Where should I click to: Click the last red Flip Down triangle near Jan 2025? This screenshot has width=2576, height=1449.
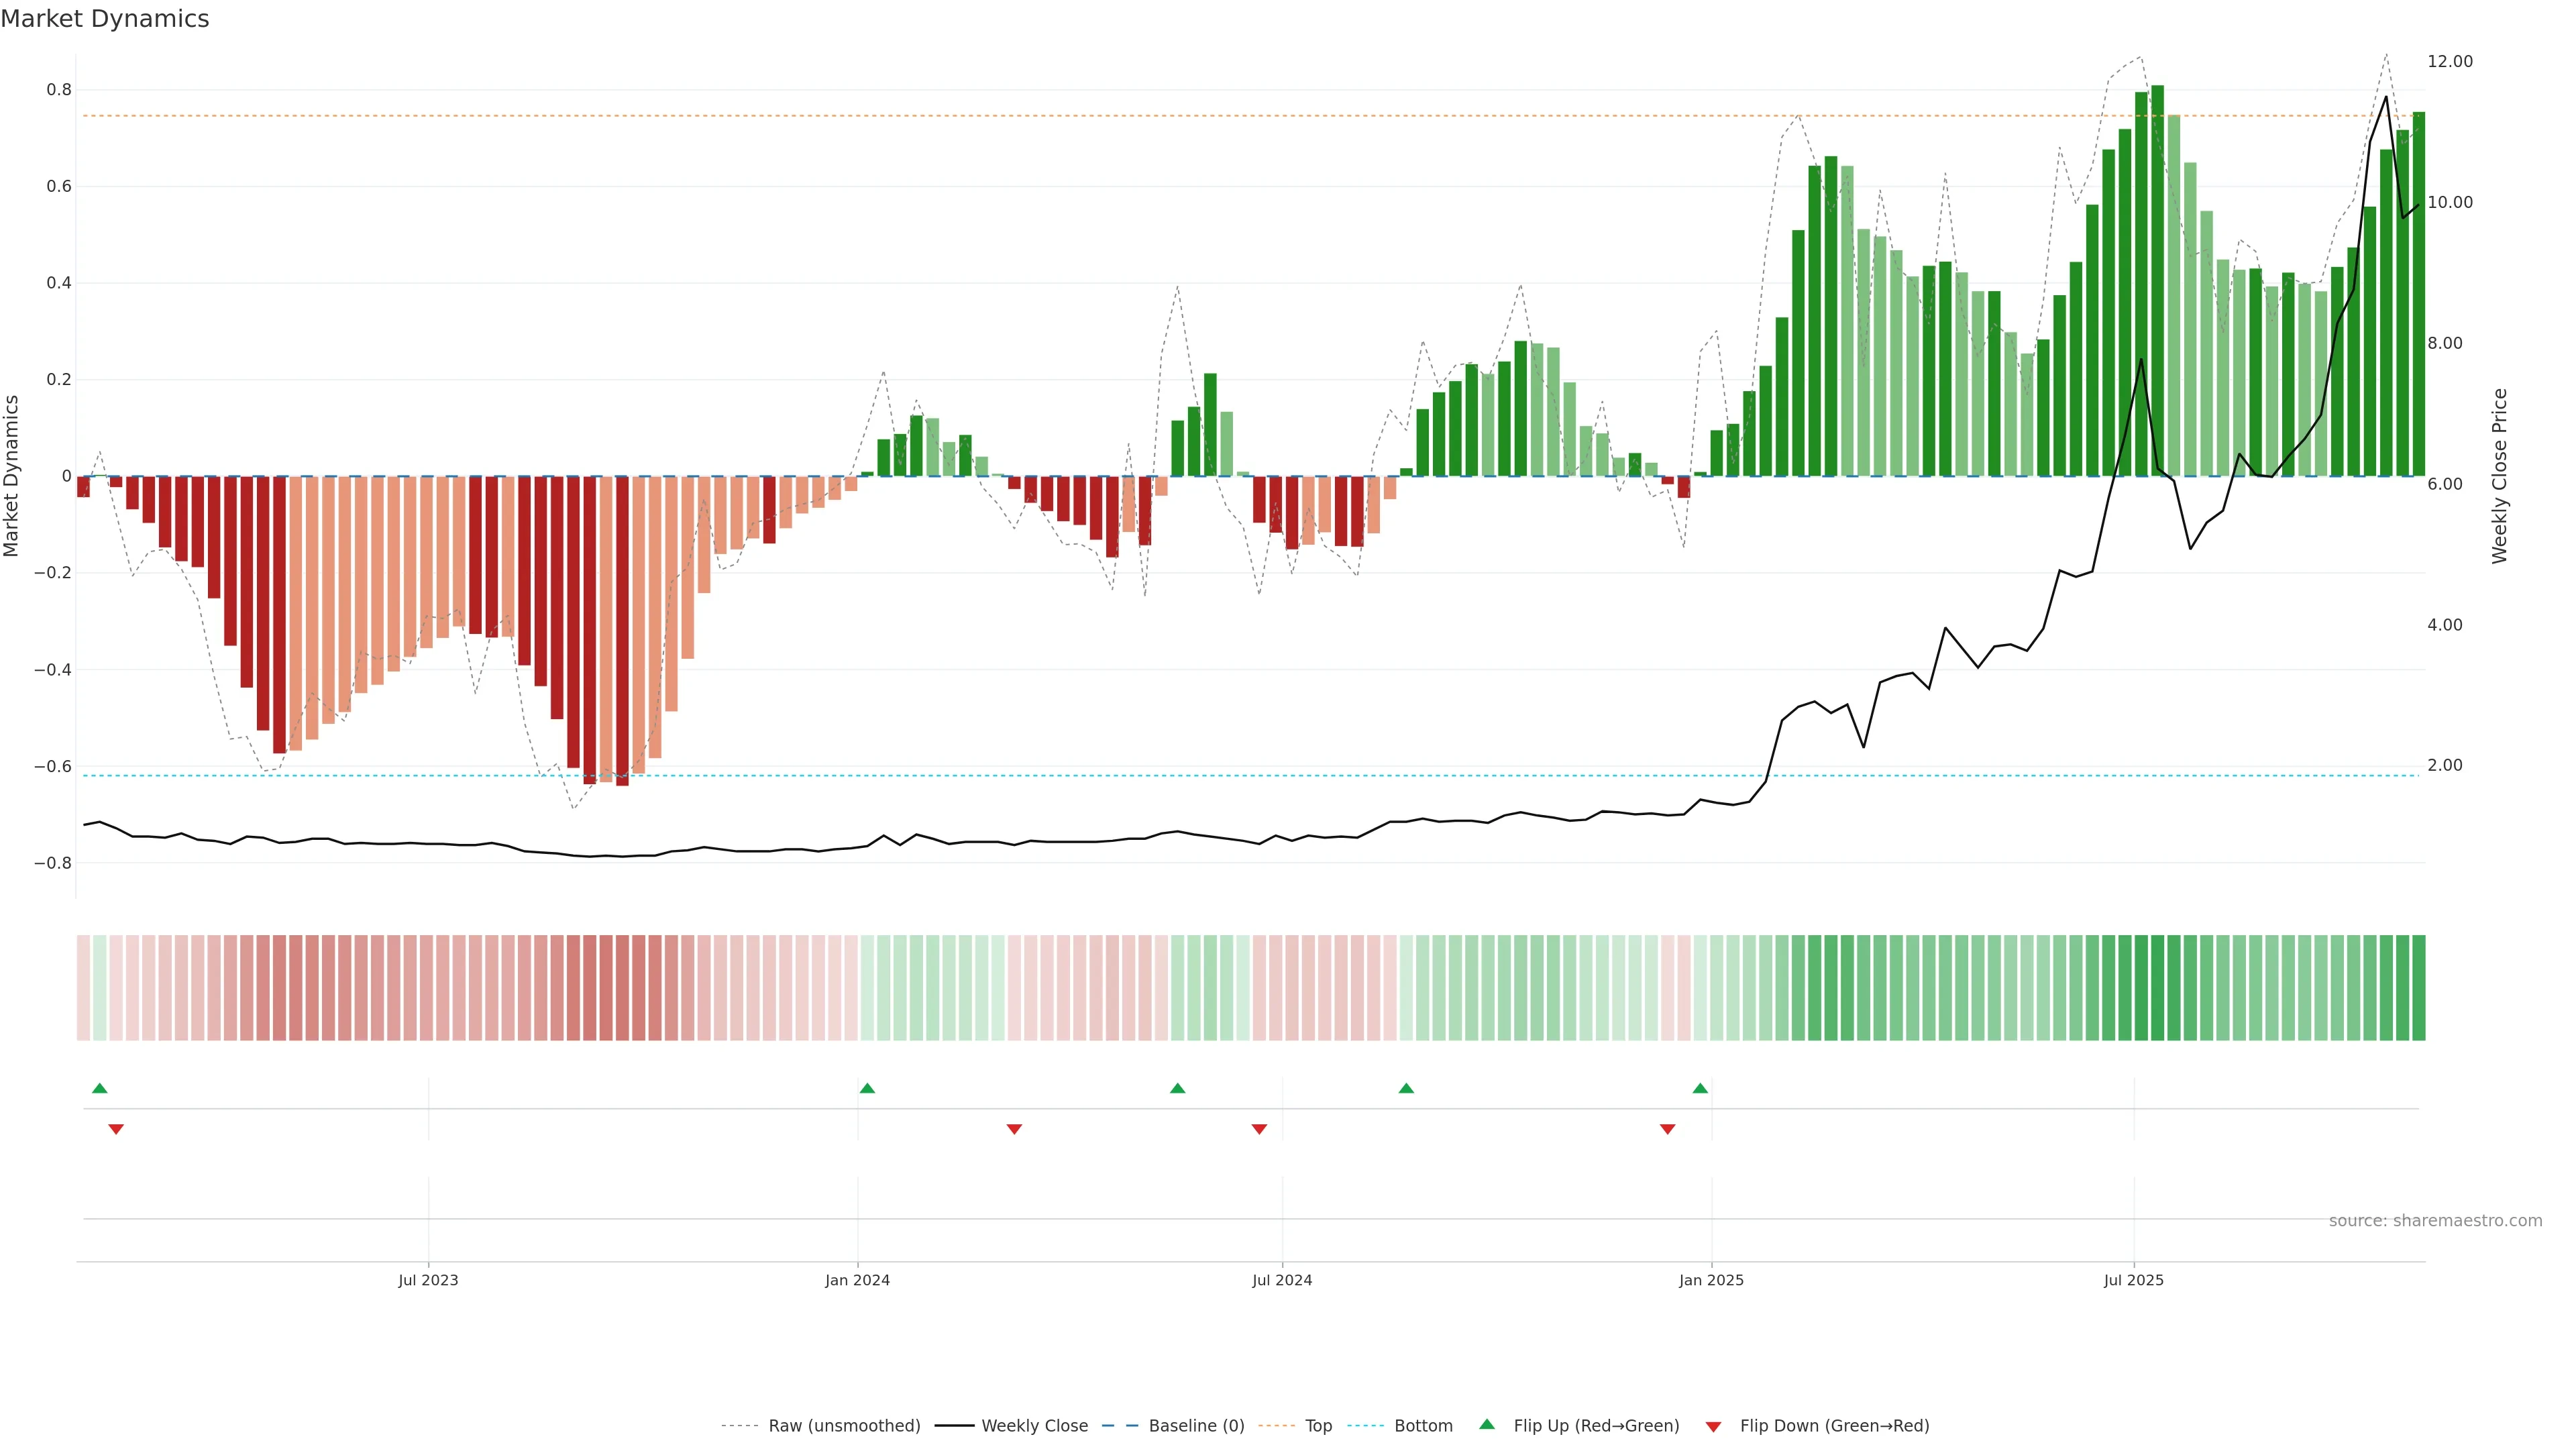coord(1667,1129)
